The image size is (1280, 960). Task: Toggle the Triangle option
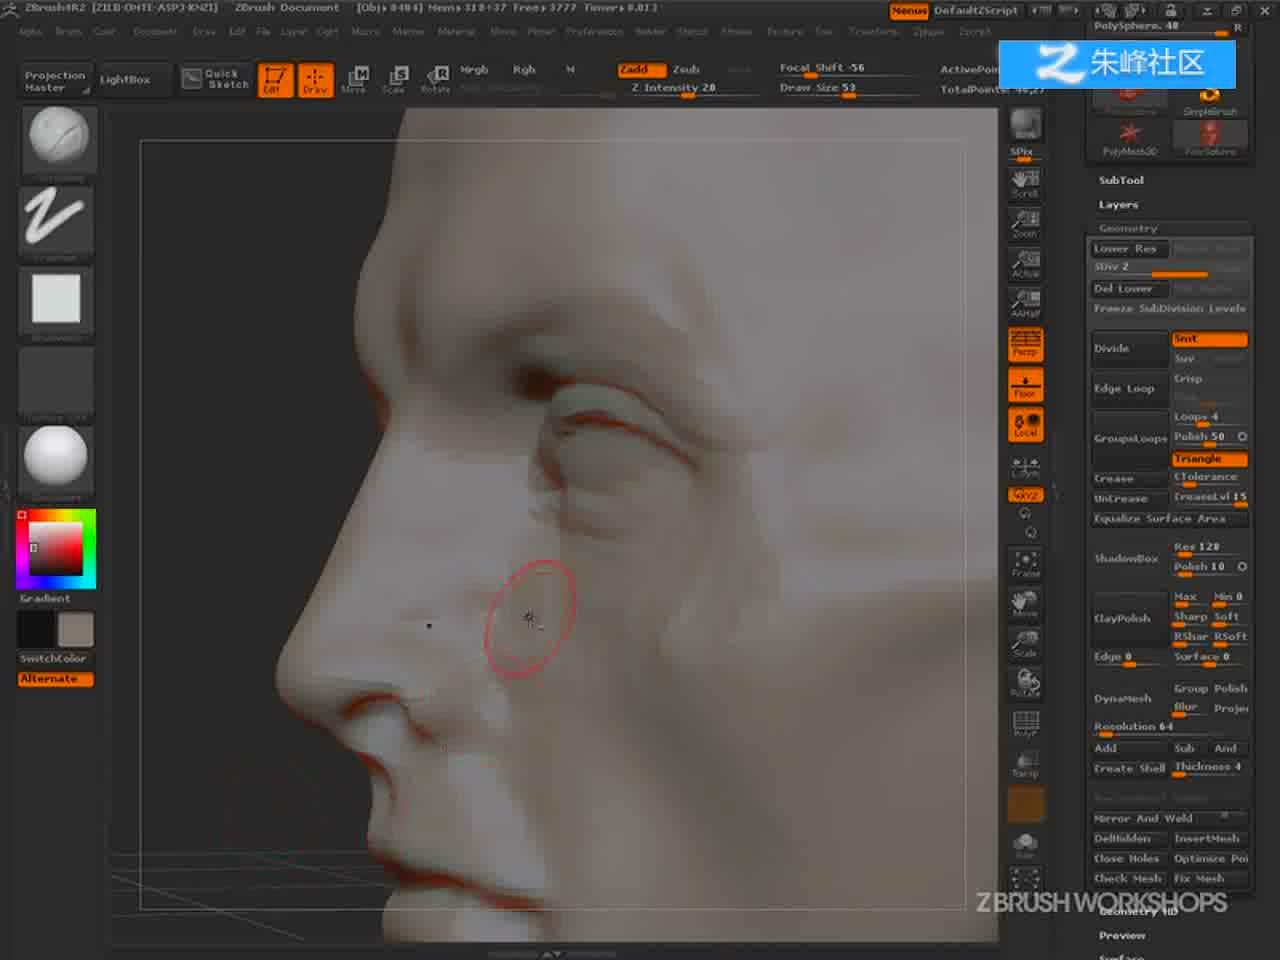1209,459
